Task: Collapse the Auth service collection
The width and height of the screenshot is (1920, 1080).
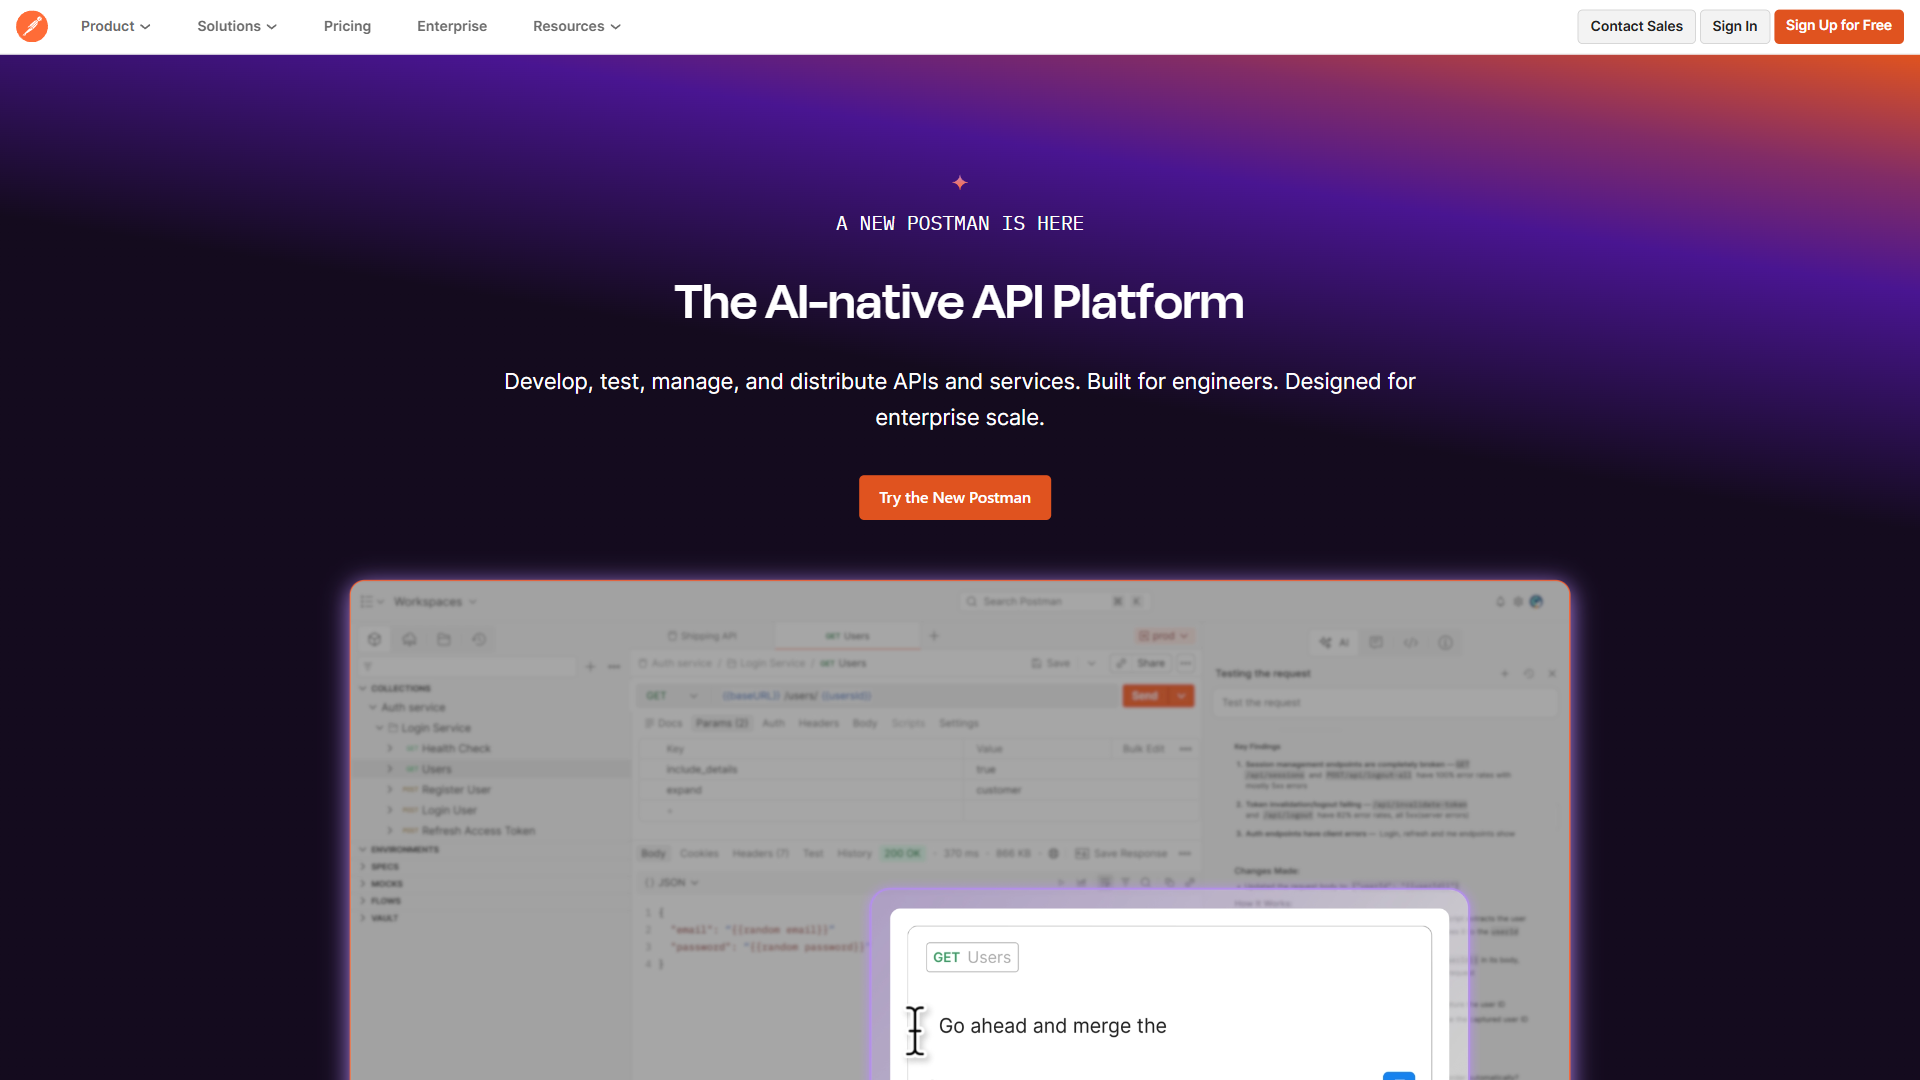Action: (x=372, y=707)
